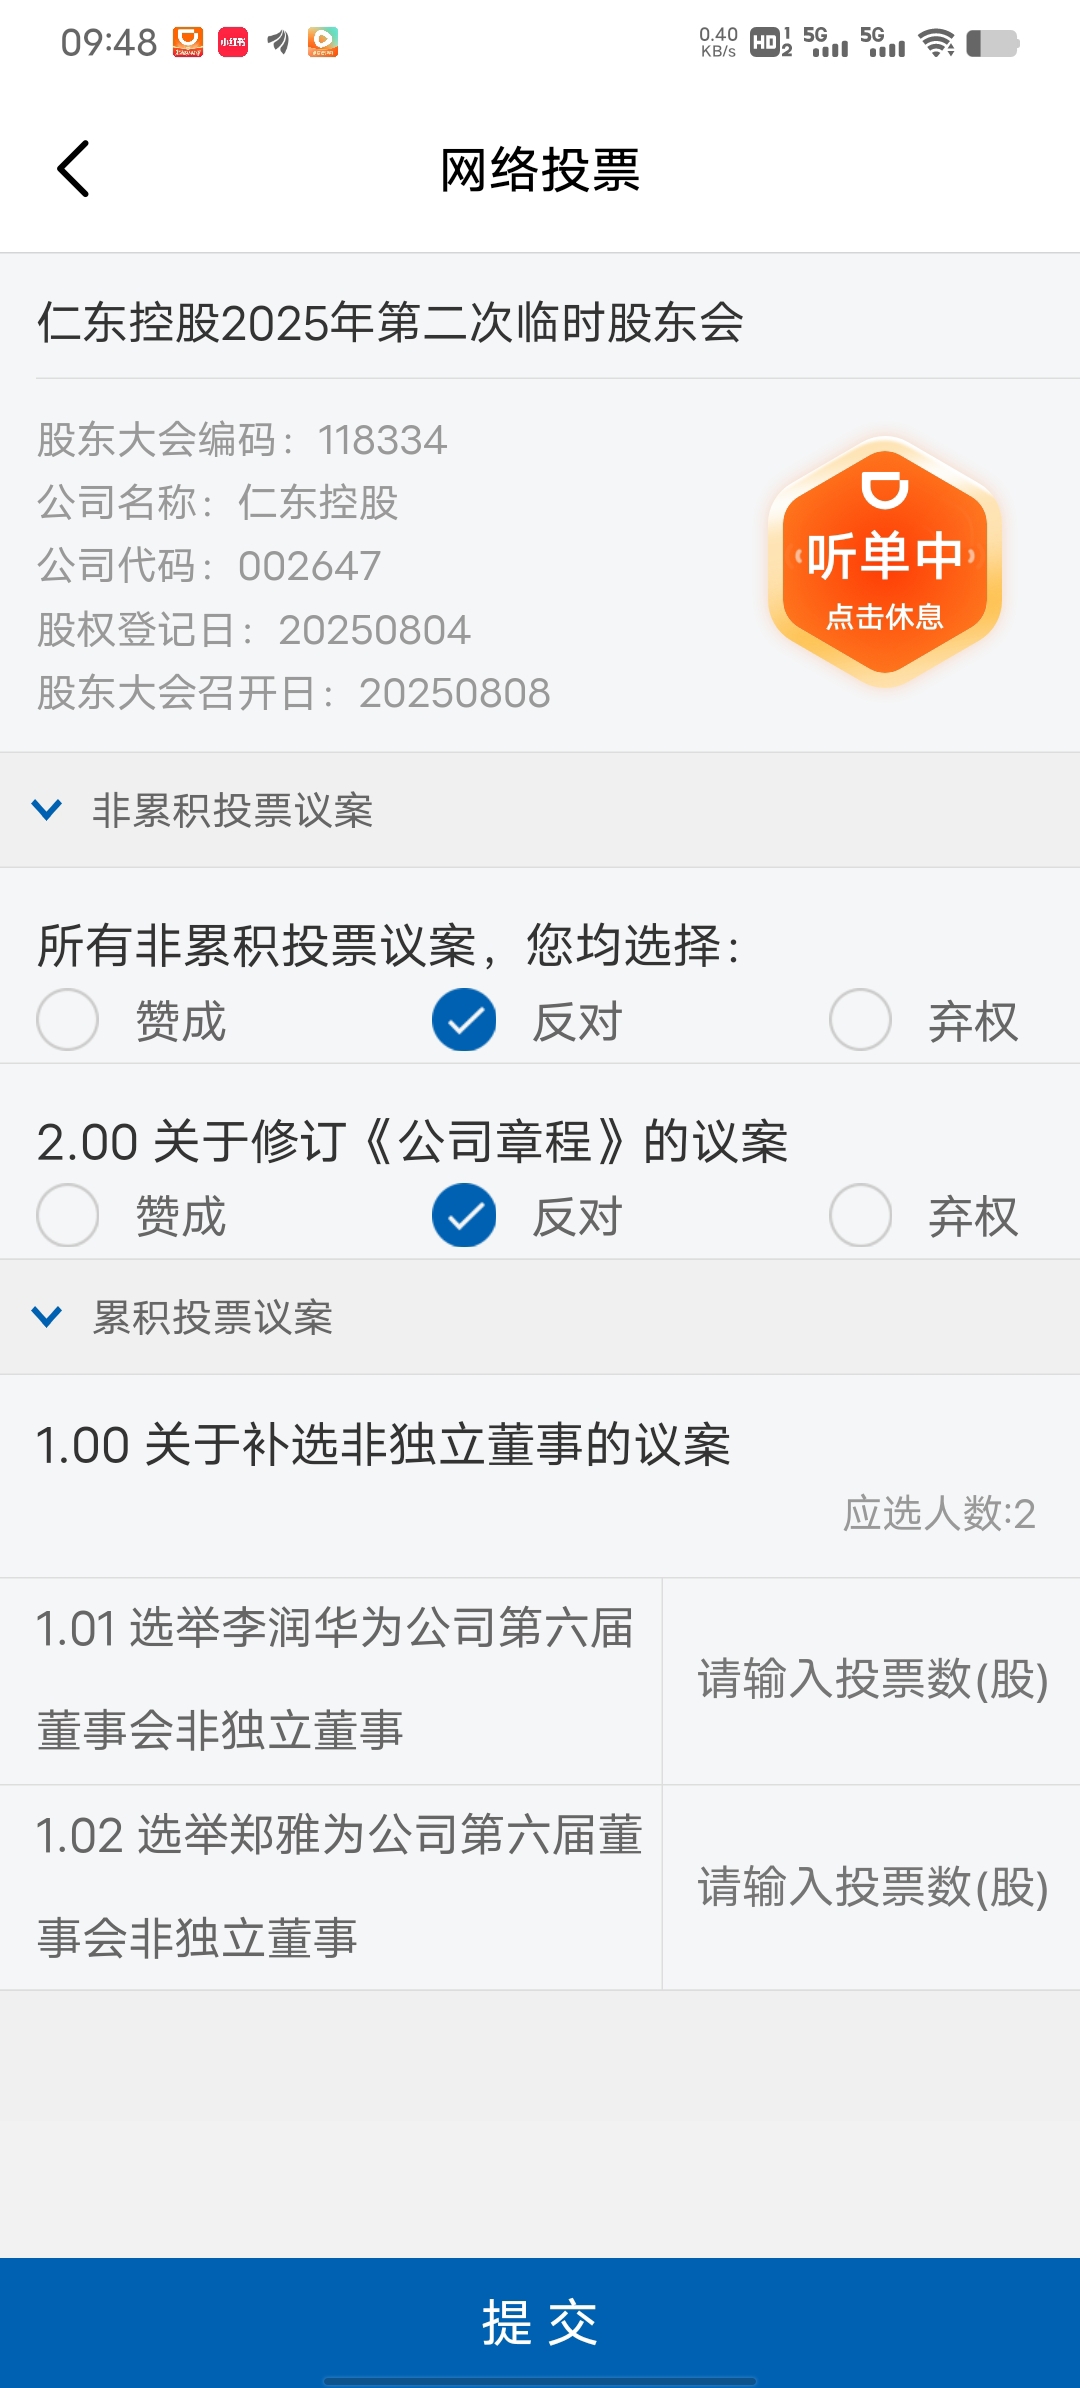Tap the HD call status icon
This screenshot has width=1080, height=2388.
[770, 42]
